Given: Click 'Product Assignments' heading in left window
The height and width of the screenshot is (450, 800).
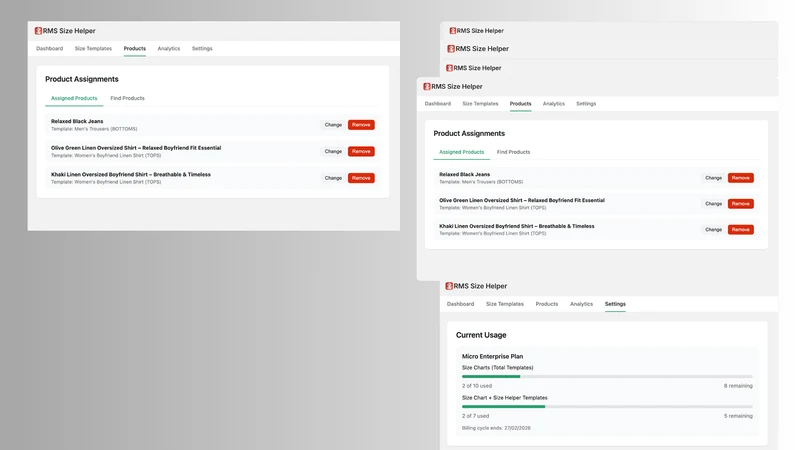Looking at the screenshot, I should 82,79.
